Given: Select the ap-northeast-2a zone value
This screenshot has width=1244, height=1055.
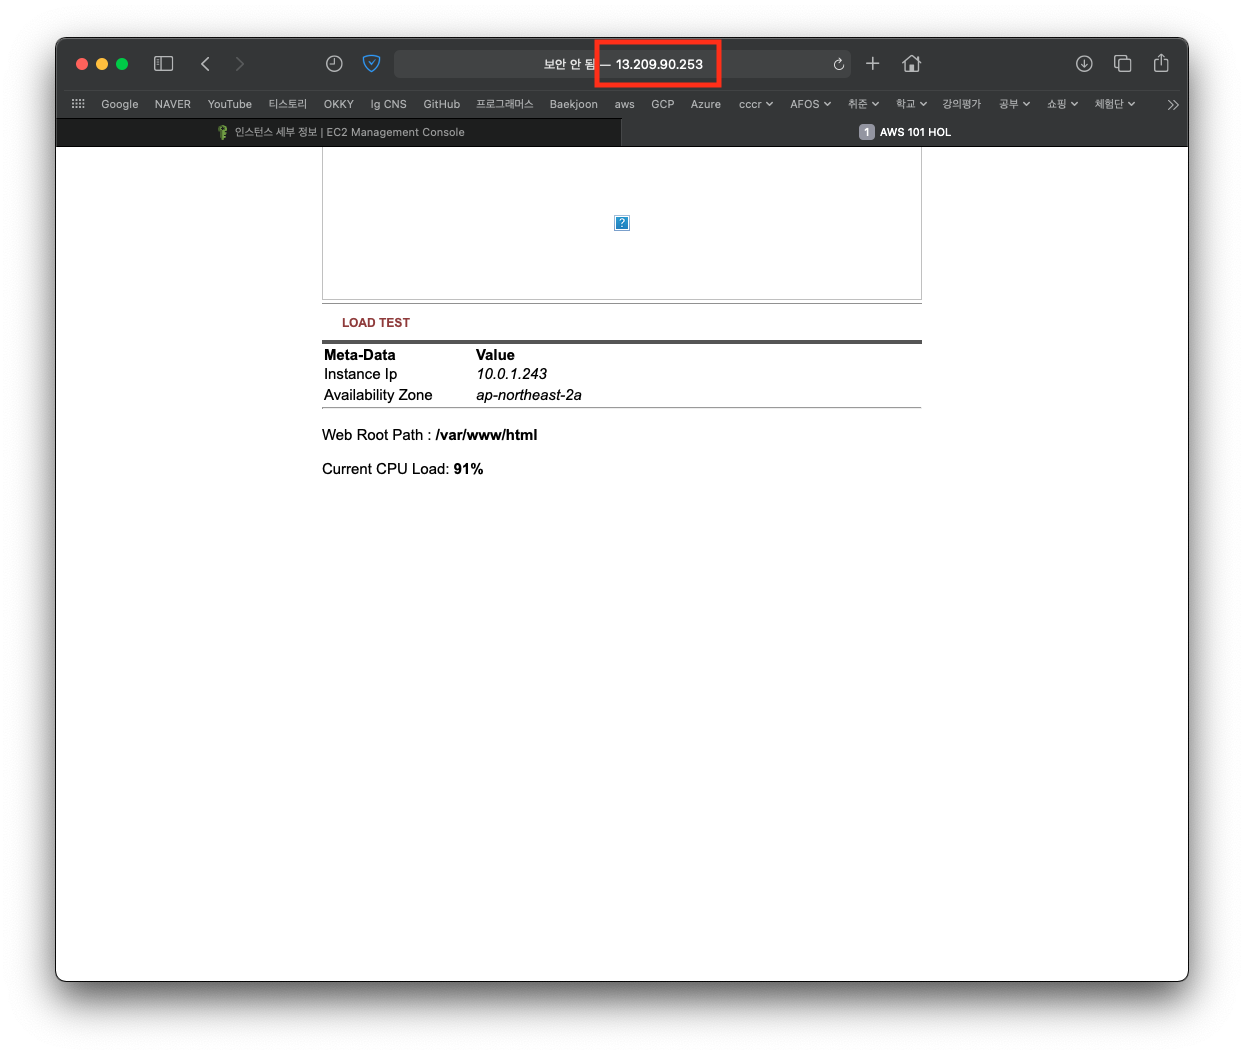Looking at the screenshot, I should click(529, 395).
